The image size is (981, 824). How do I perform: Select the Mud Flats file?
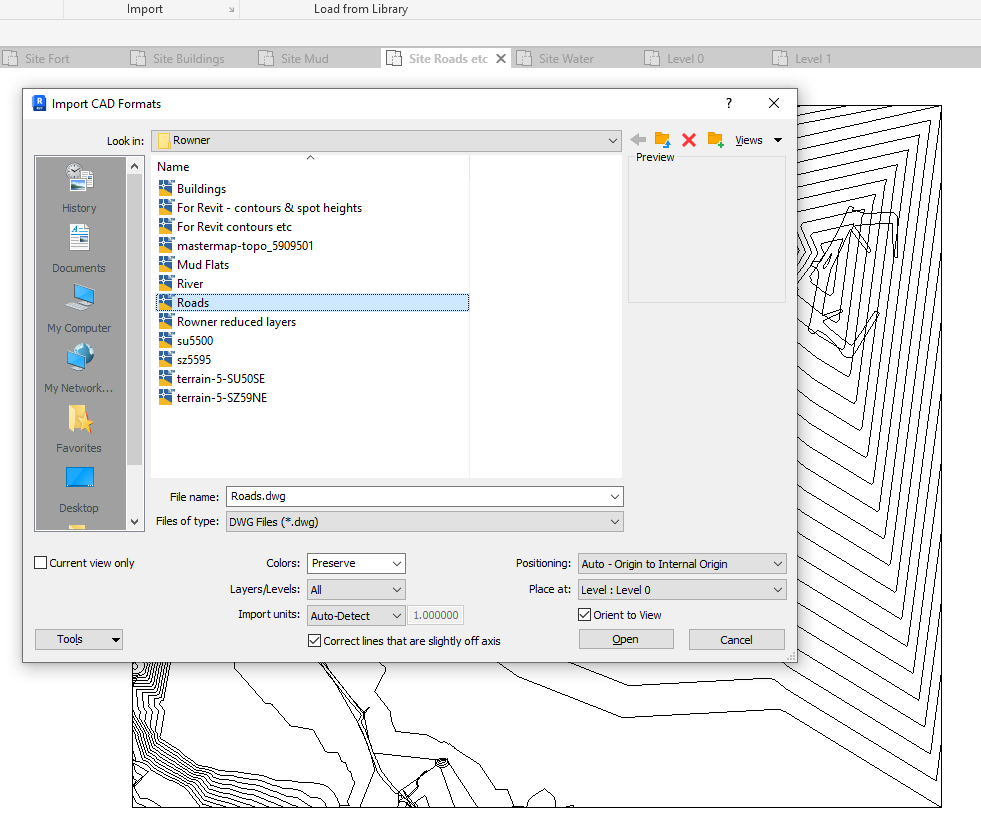202,265
